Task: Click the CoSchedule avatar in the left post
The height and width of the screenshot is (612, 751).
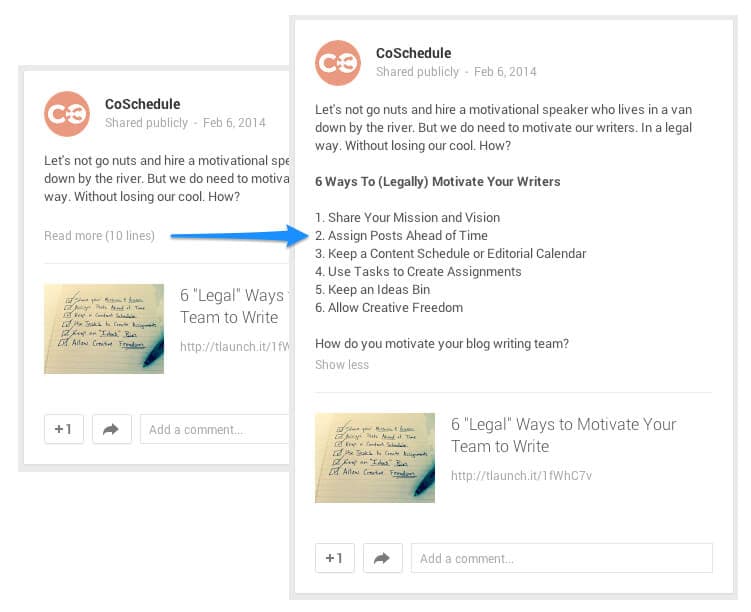Action: pos(67,114)
